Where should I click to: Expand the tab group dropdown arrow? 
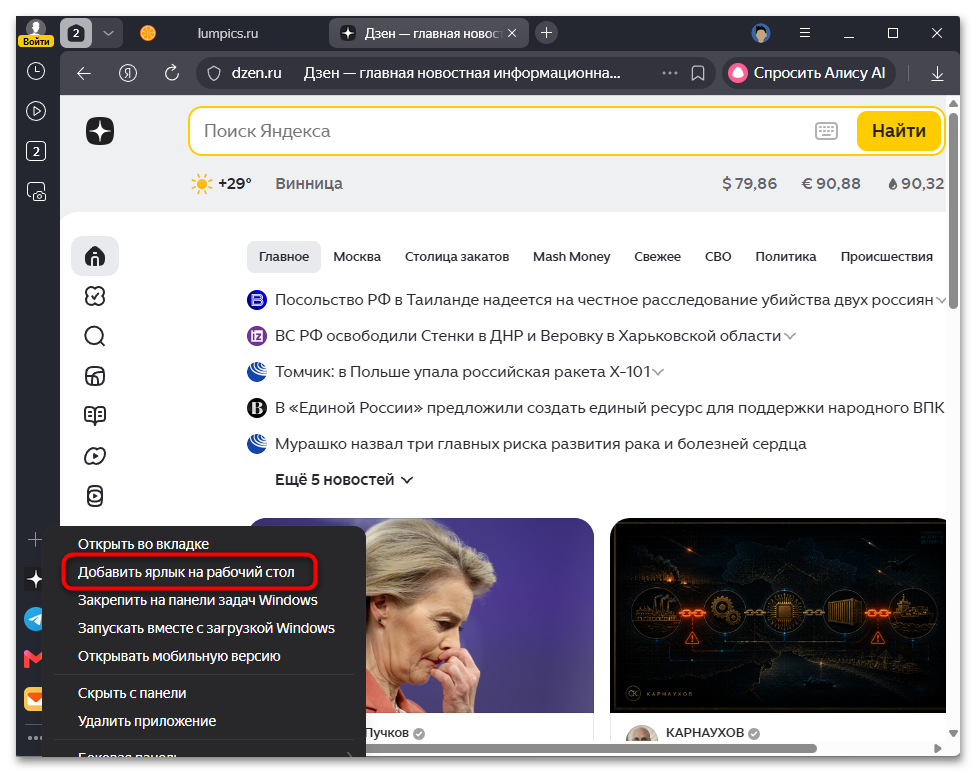coord(108,33)
